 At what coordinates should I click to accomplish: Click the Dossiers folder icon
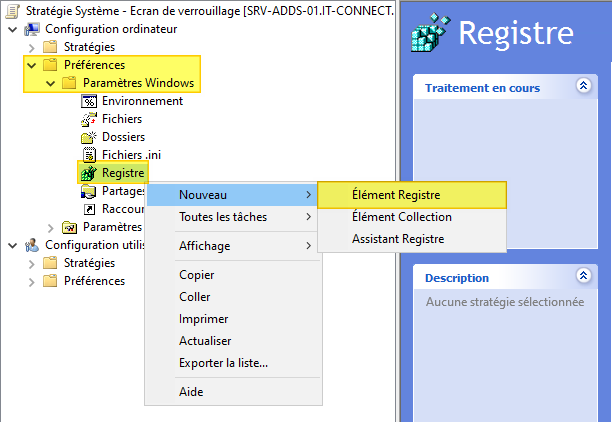pyautogui.click(x=89, y=137)
